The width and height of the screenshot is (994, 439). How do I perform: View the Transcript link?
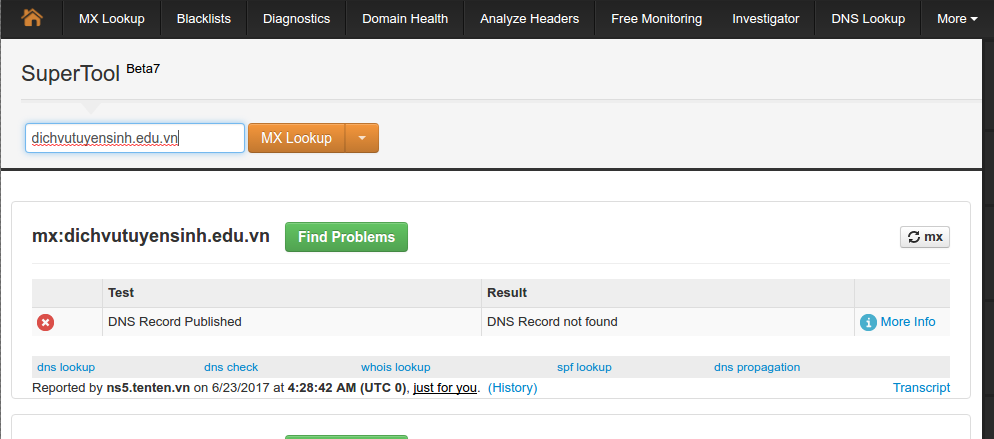[921, 388]
